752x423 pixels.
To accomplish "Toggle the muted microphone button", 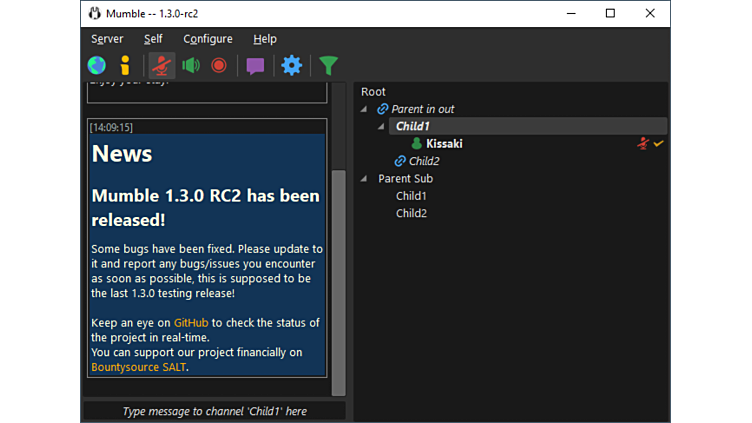I will [x=161, y=66].
